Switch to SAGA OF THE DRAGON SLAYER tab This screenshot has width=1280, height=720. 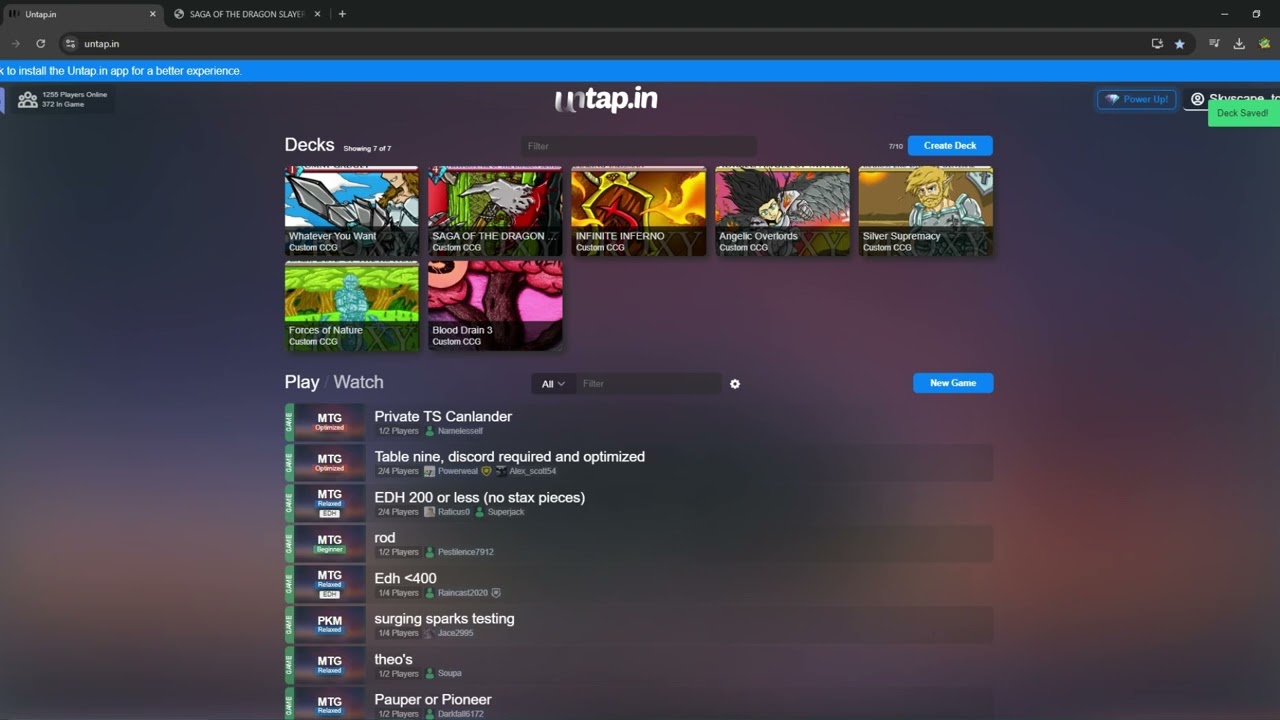[x=246, y=14]
